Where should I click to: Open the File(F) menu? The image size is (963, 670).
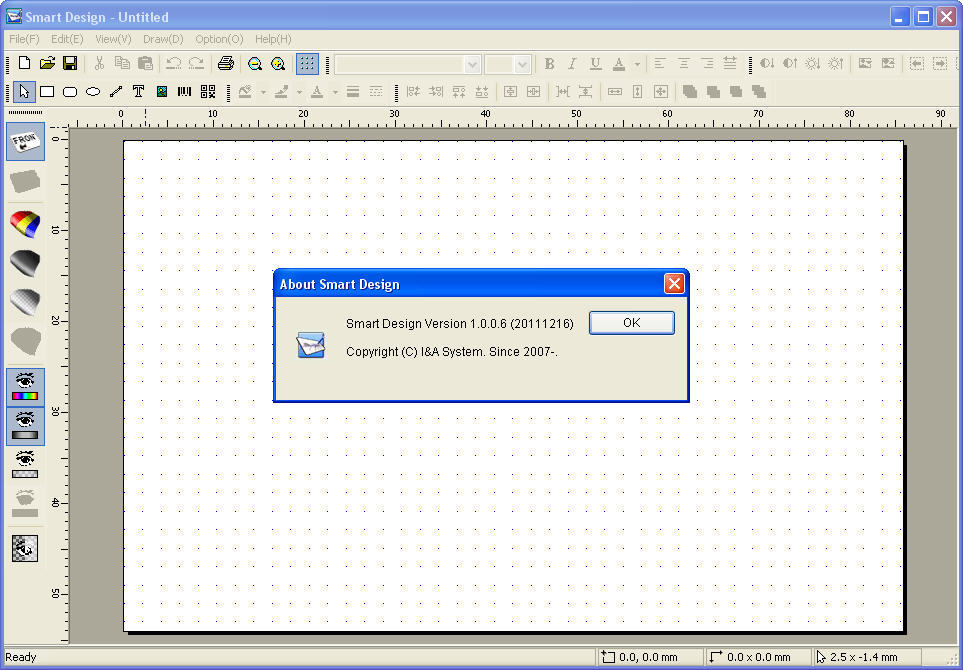24,39
